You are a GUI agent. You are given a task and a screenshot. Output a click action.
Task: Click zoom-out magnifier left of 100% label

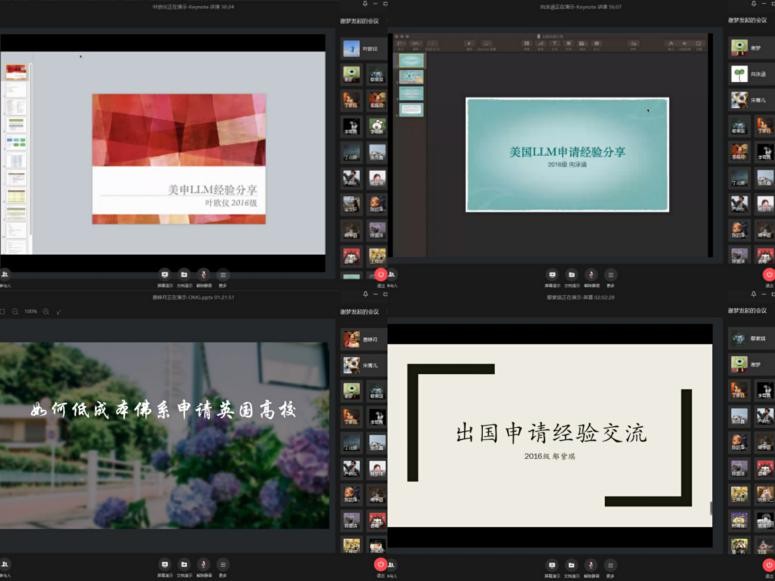(x=15, y=312)
